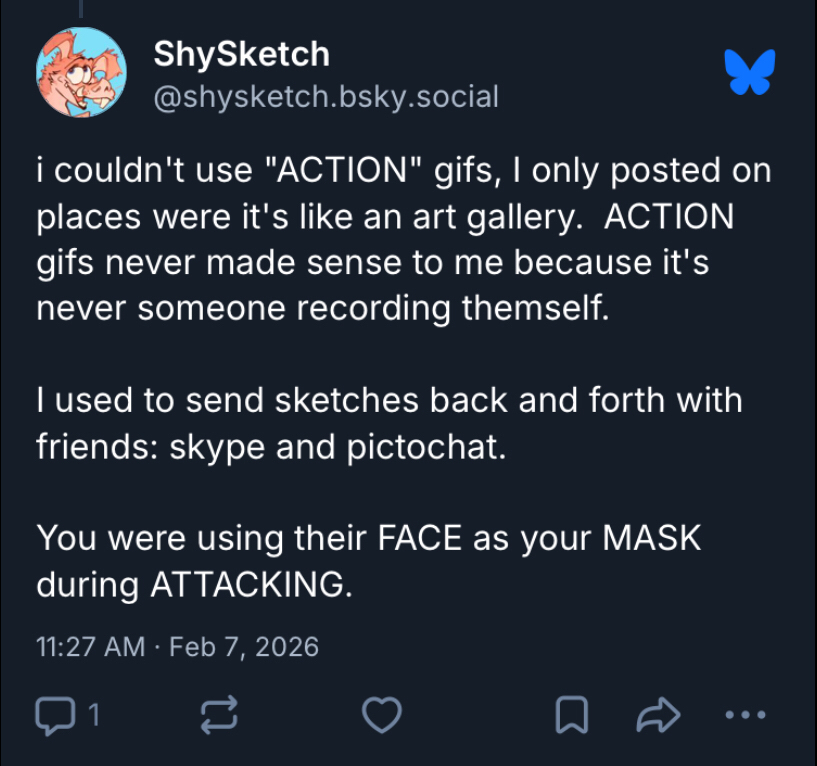Click the ShySketch display name
This screenshot has height=766, width=817.
241,54
